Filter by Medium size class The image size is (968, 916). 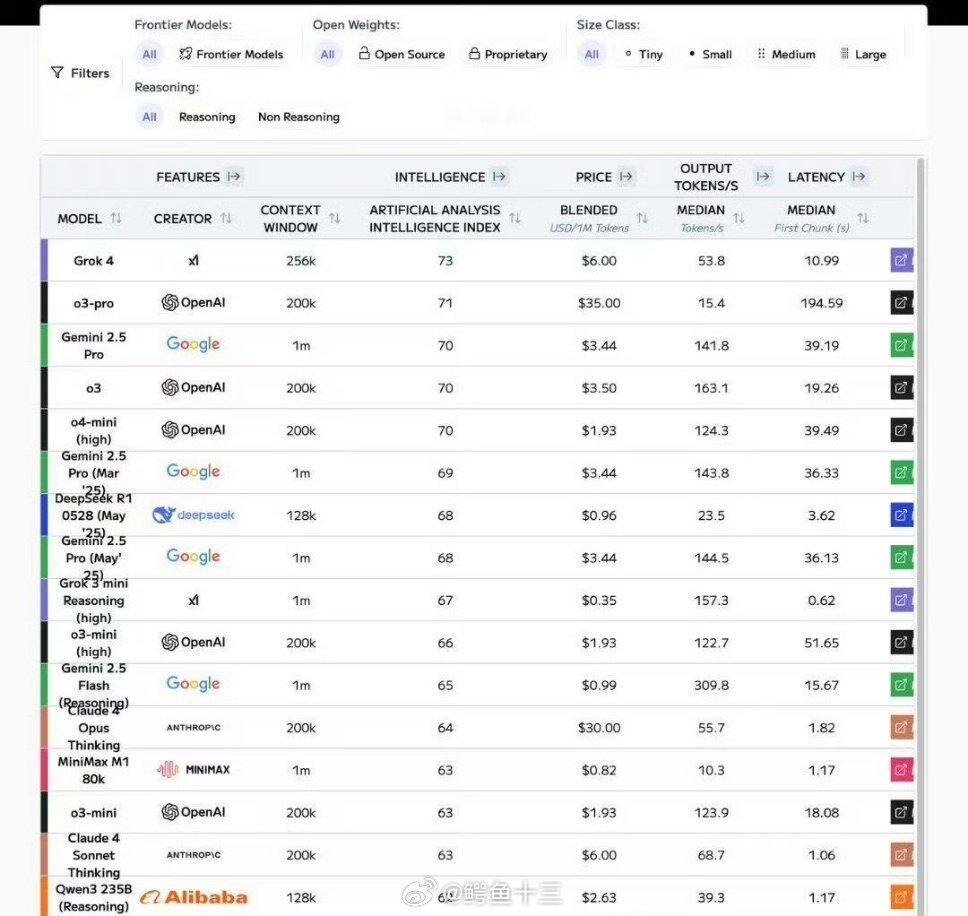786,54
